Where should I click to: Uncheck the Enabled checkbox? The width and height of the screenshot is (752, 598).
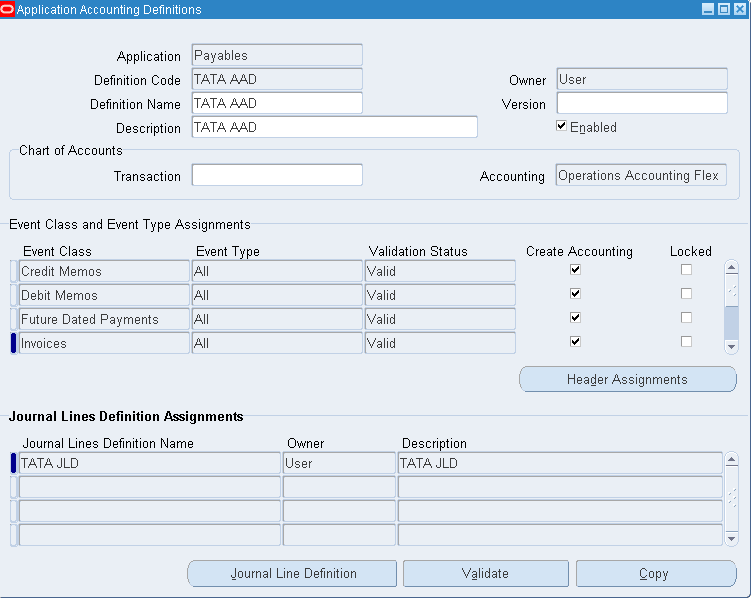click(x=562, y=127)
